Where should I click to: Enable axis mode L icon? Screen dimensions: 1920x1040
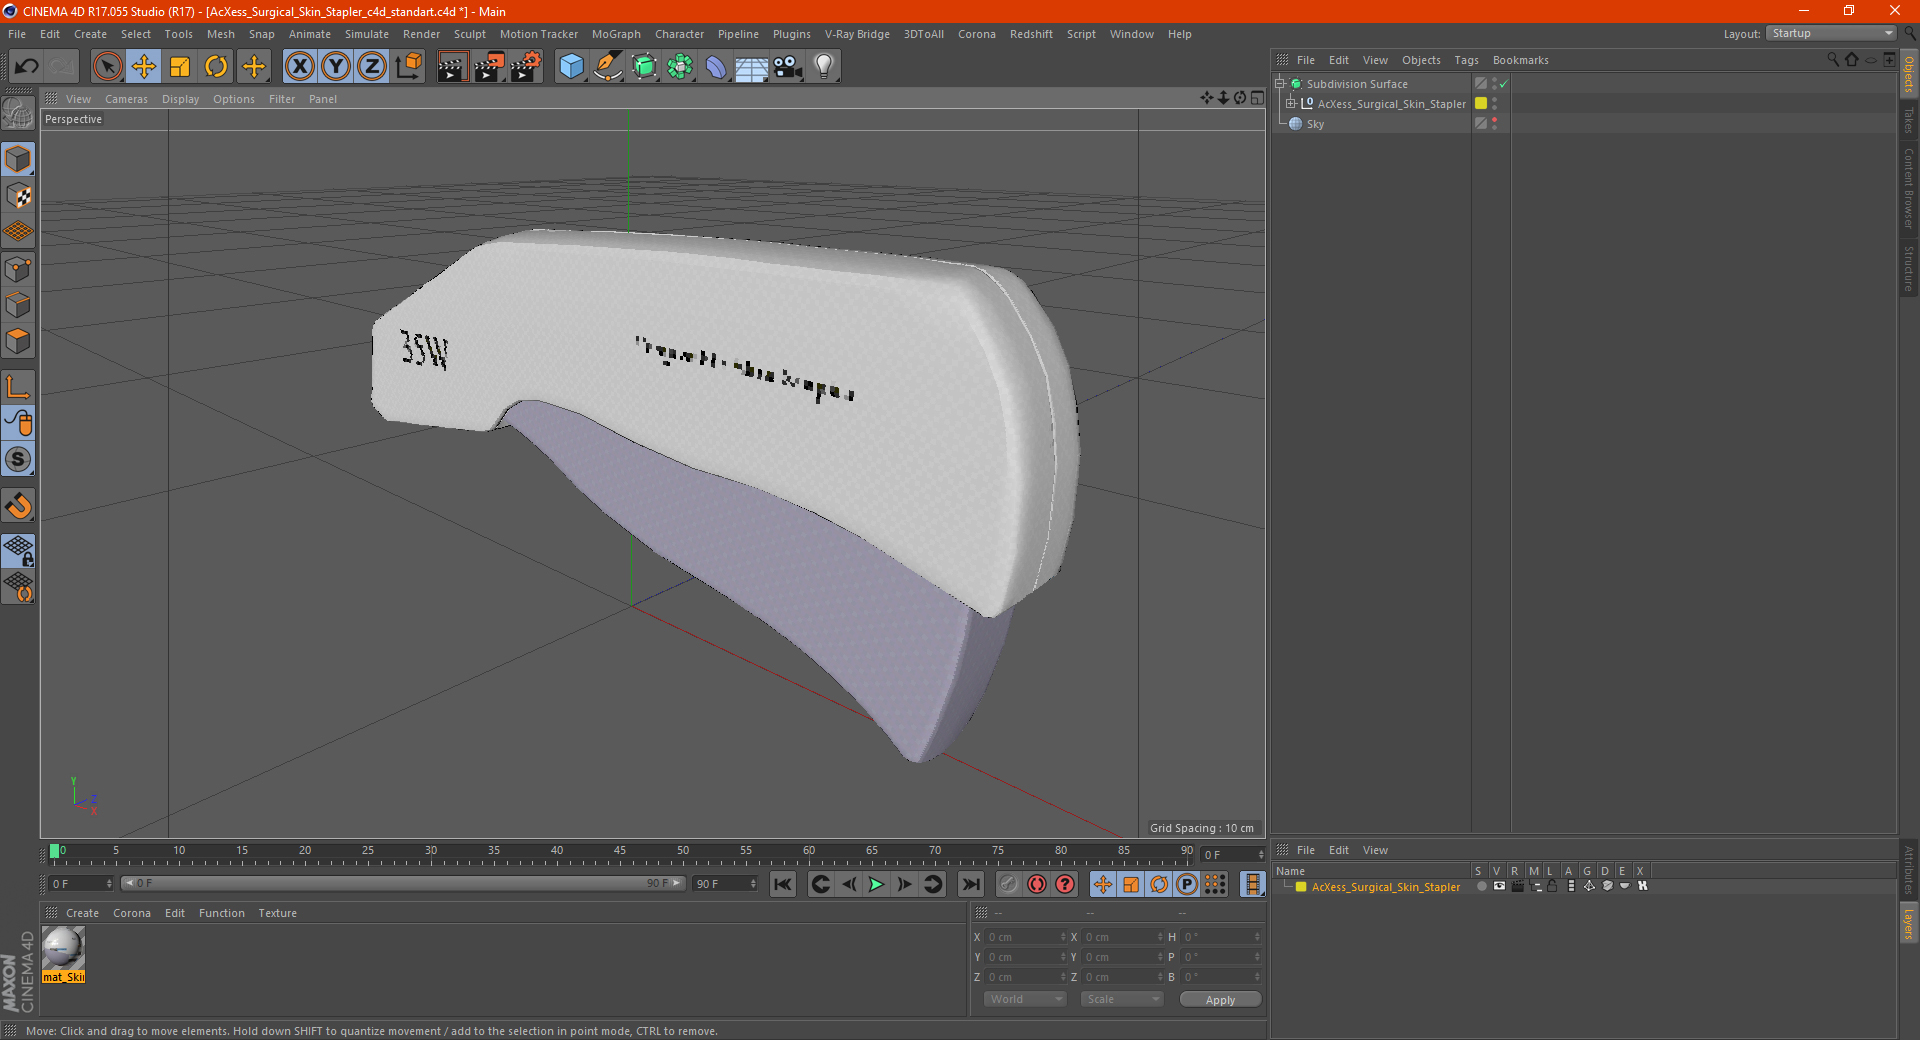click(18, 386)
